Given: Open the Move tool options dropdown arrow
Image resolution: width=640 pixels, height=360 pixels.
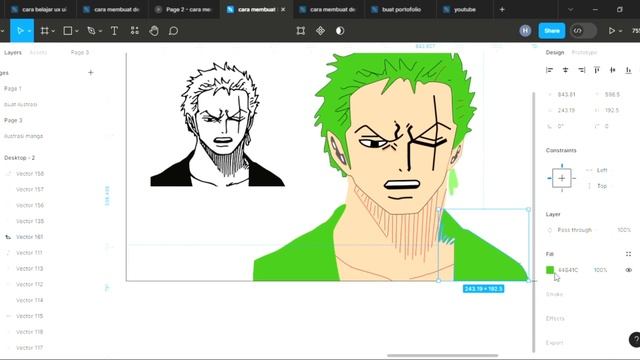Looking at the screenshot, I should pyautogui.click(x=29, y=31).
